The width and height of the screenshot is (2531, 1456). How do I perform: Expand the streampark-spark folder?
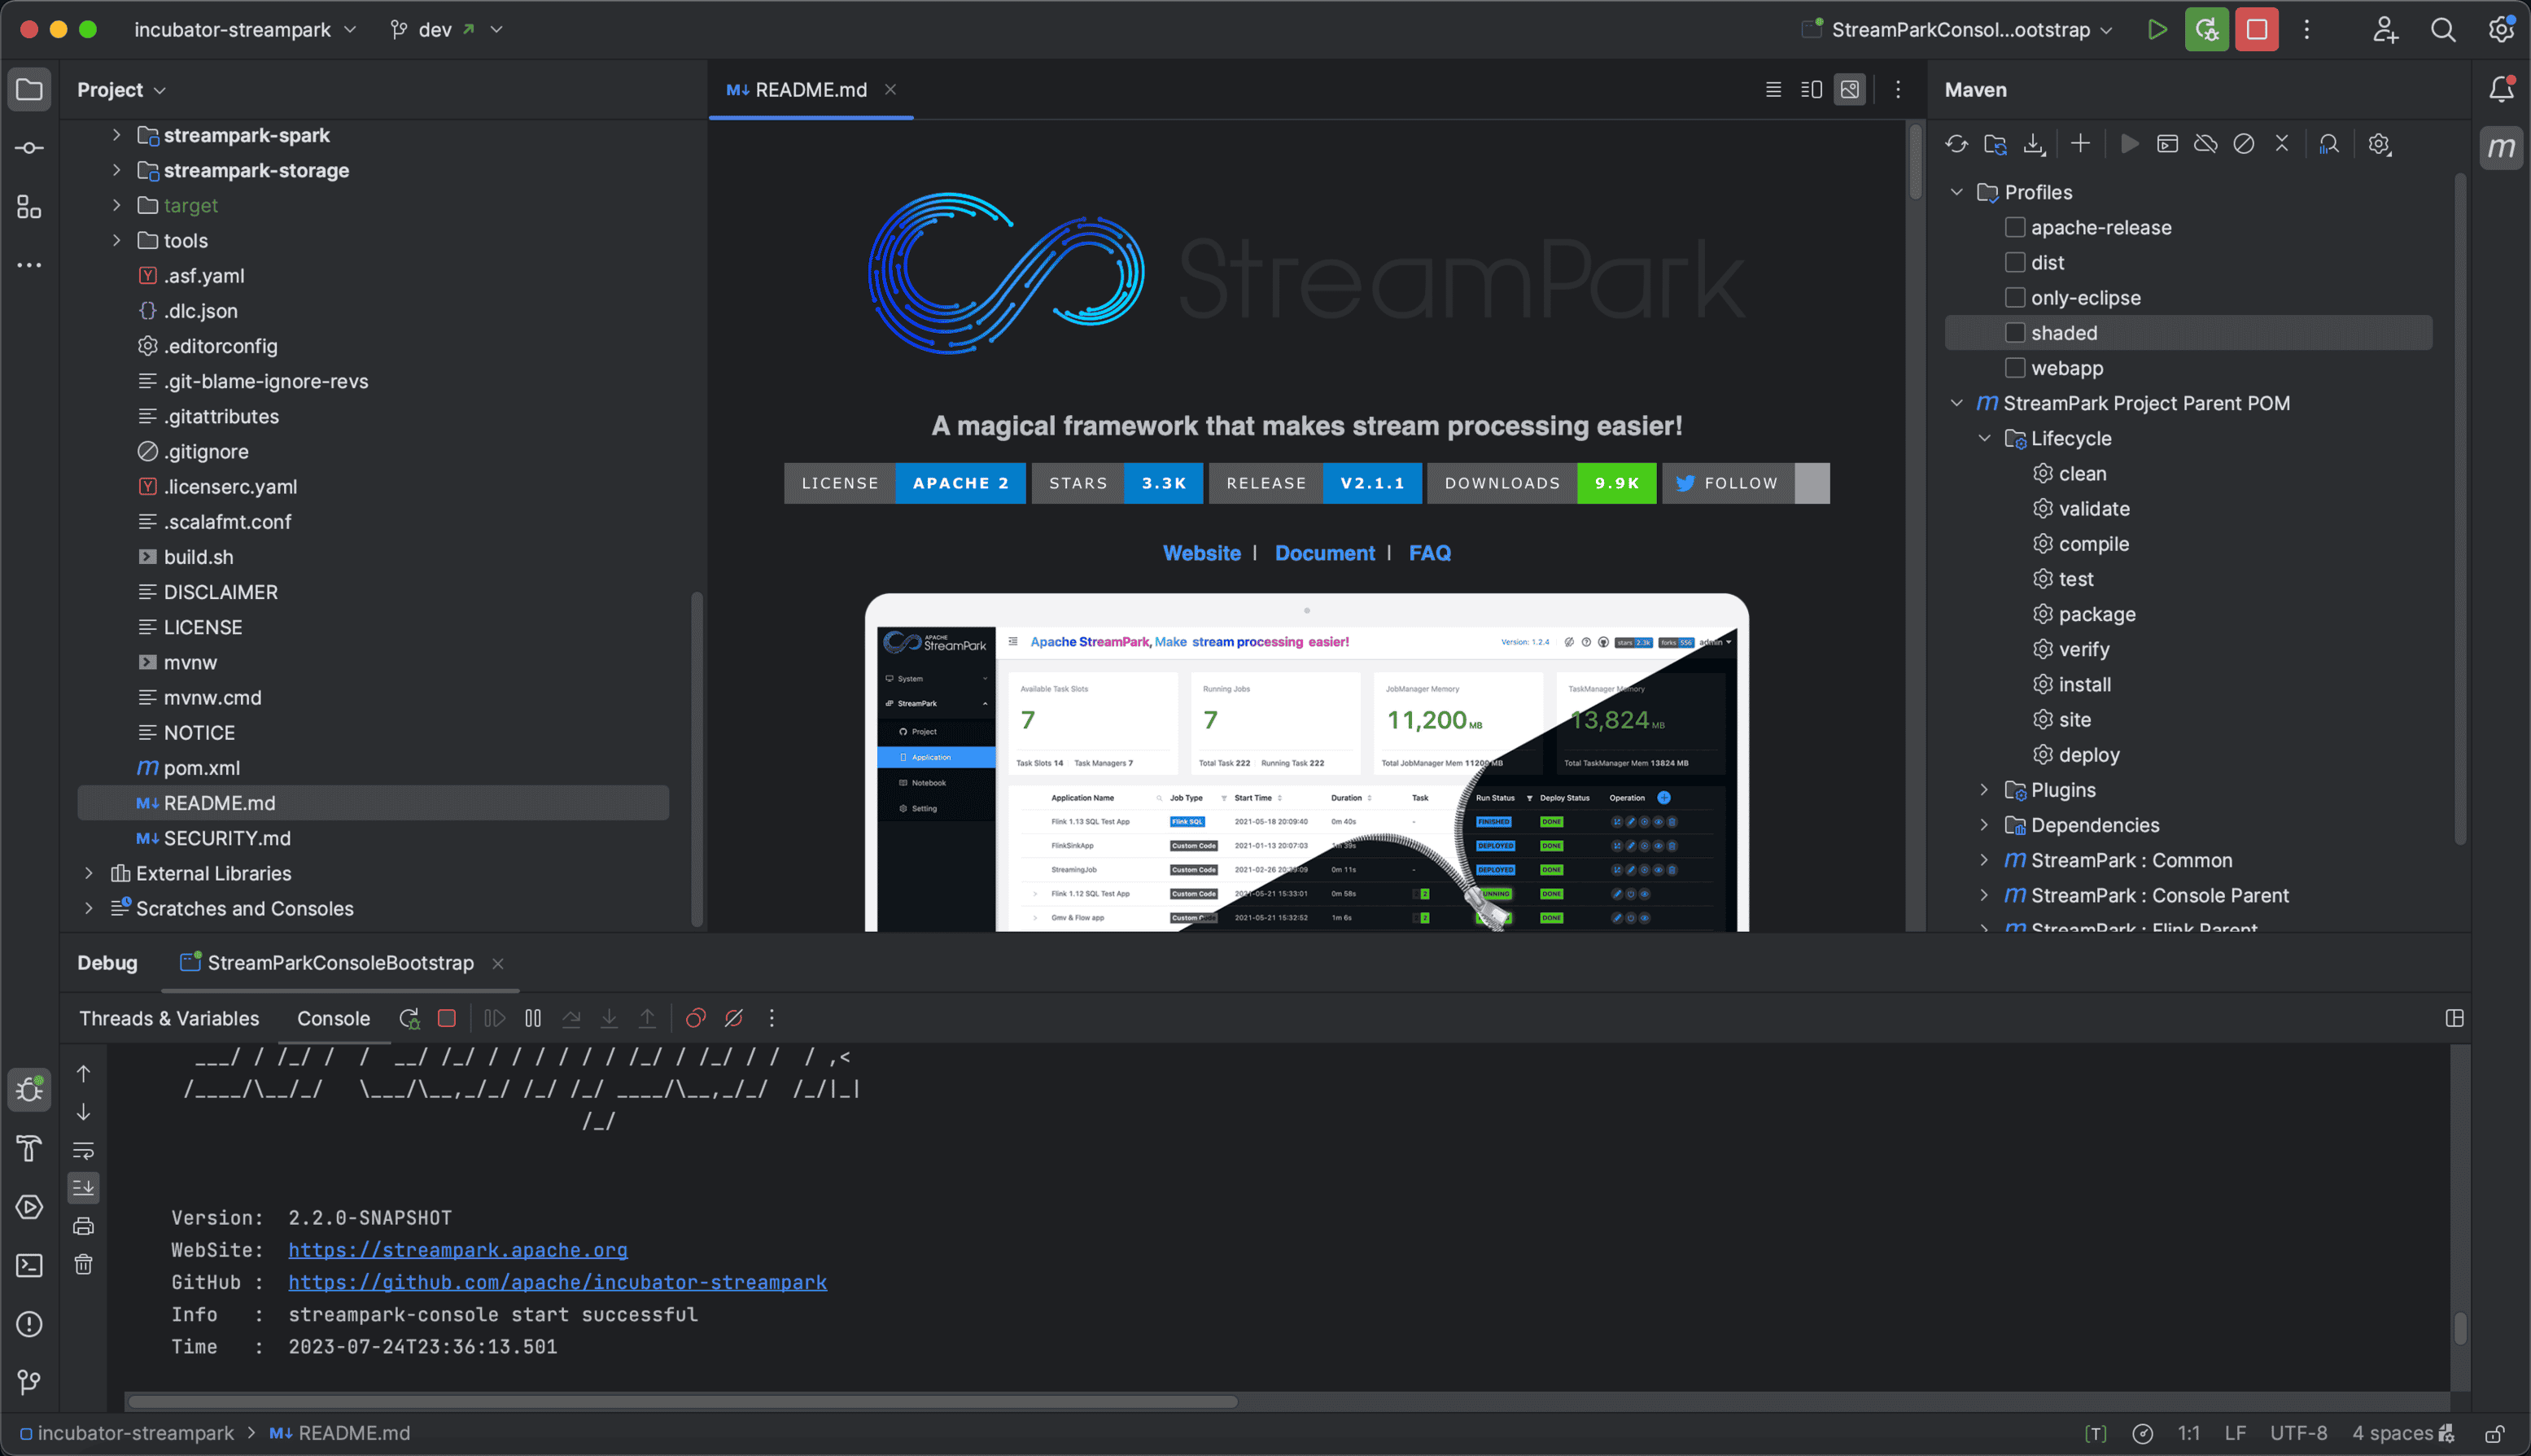[116, 135]
